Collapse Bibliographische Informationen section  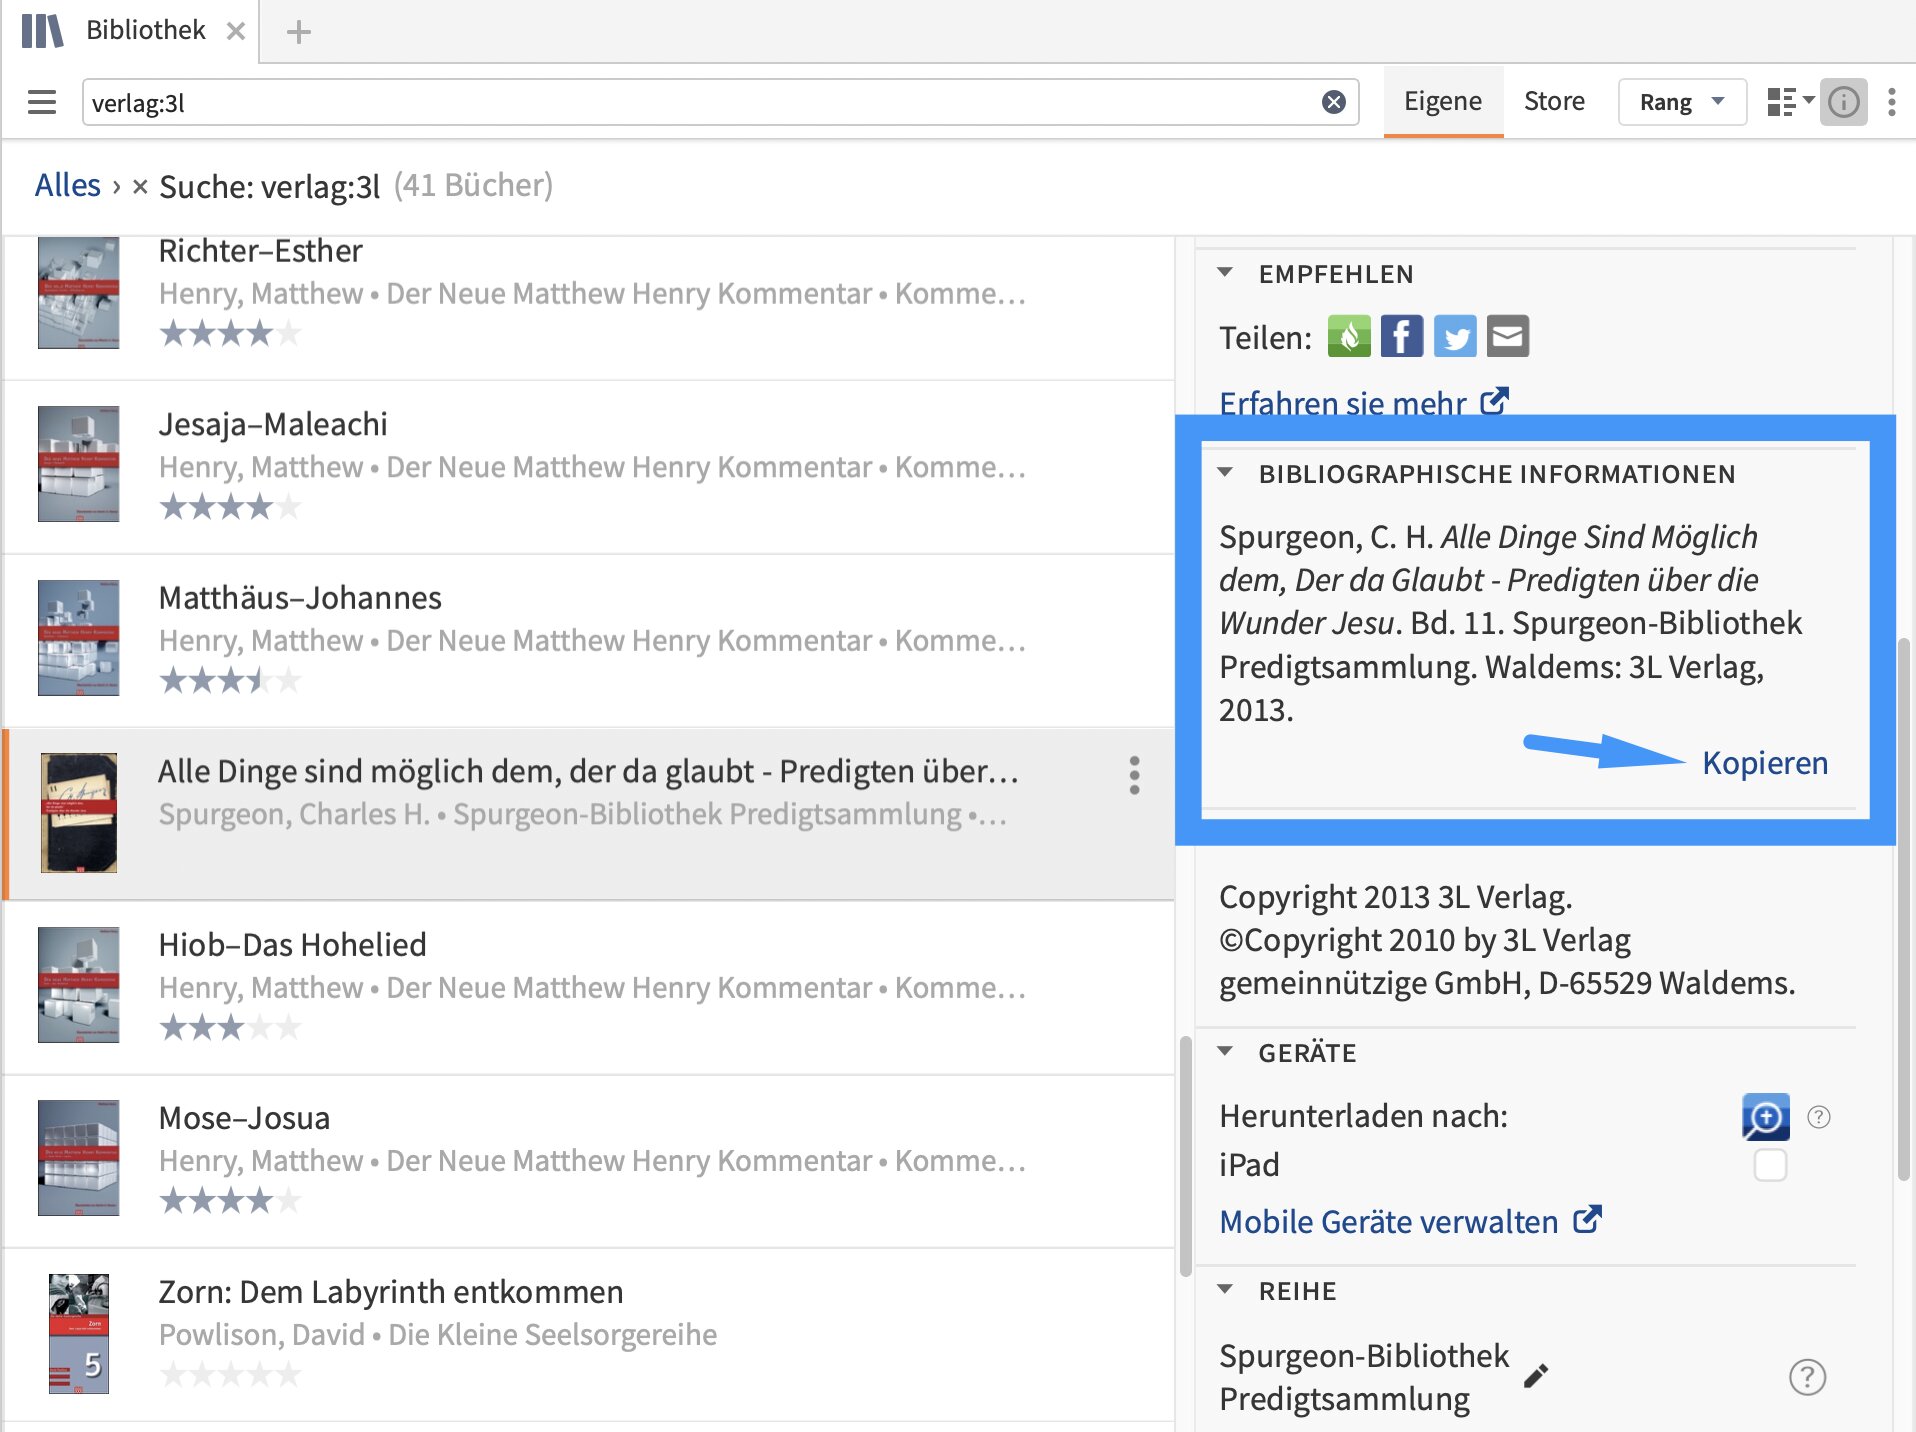1225,472
